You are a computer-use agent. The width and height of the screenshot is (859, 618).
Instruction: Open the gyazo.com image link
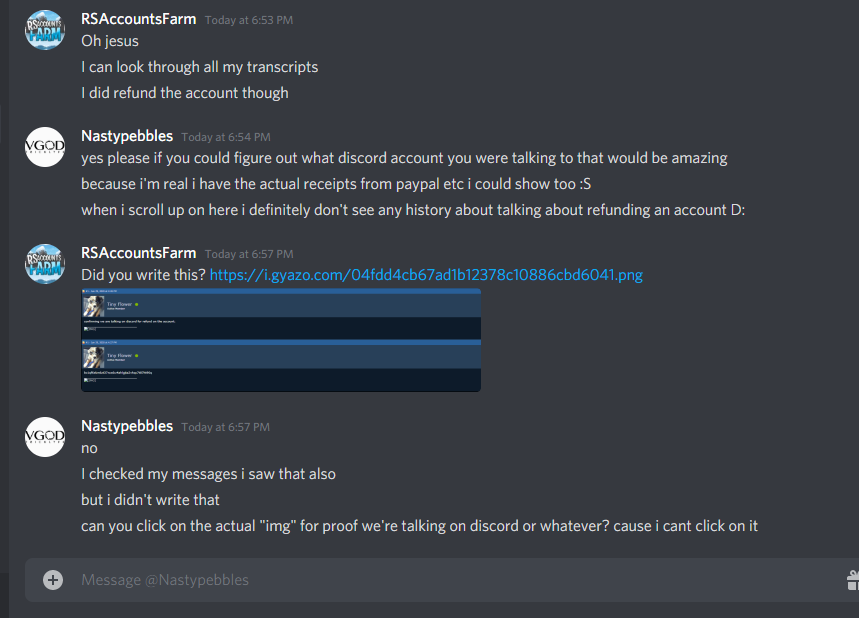click(426, 275)
